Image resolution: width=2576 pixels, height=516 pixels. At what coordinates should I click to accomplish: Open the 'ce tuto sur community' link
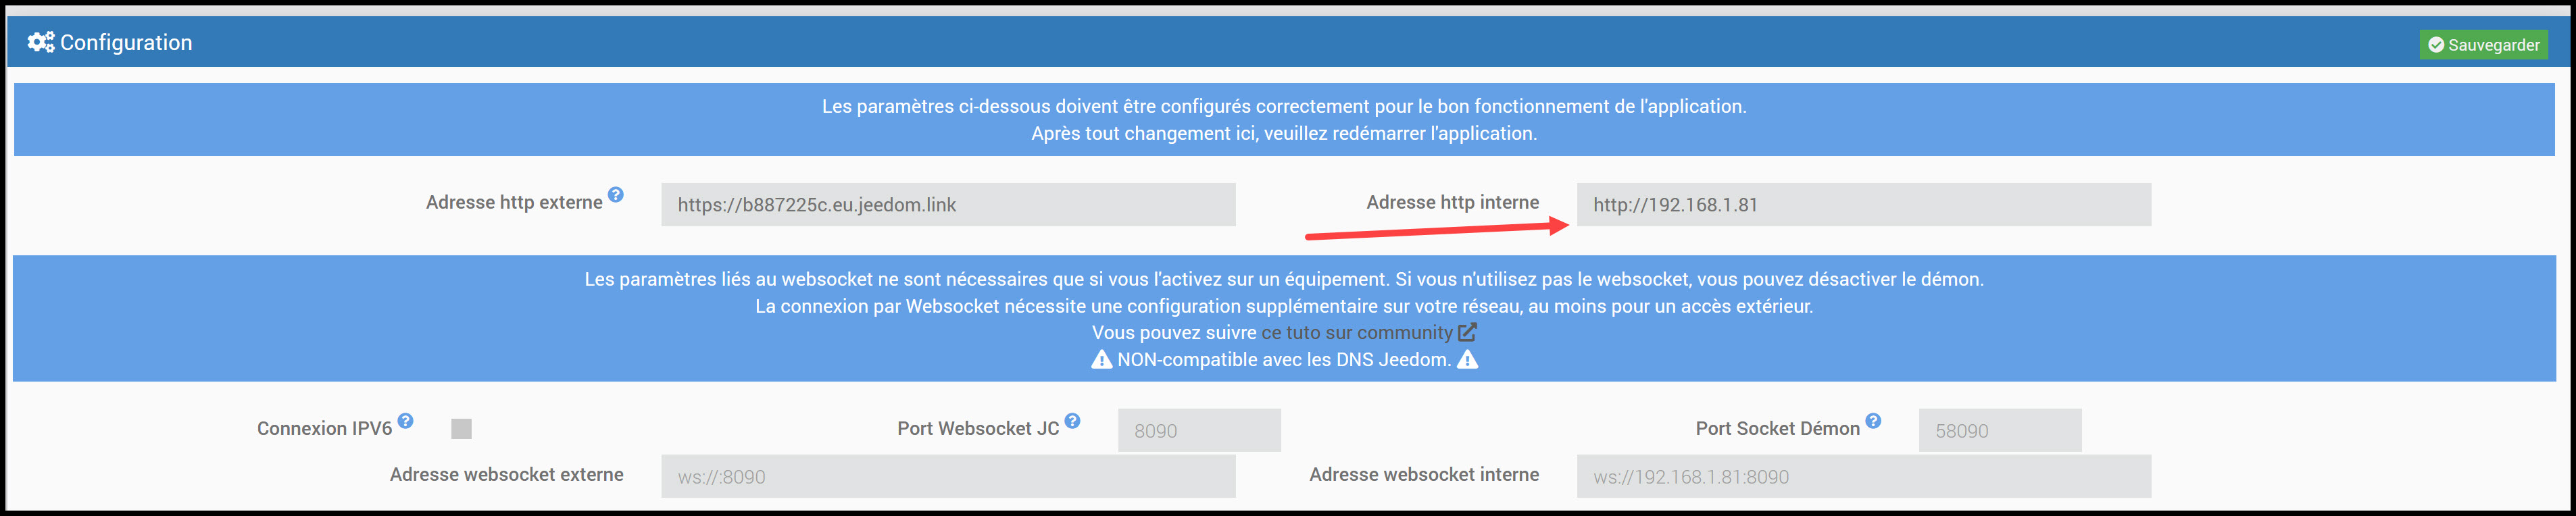tap(1356, 333)
